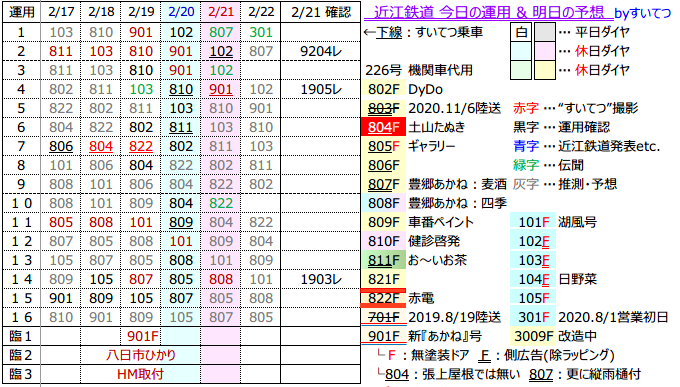Image resolution: width=680 pixels, height=387 pixels.
Task: Click the 810F legend cell
Action: tap(384, 241)
